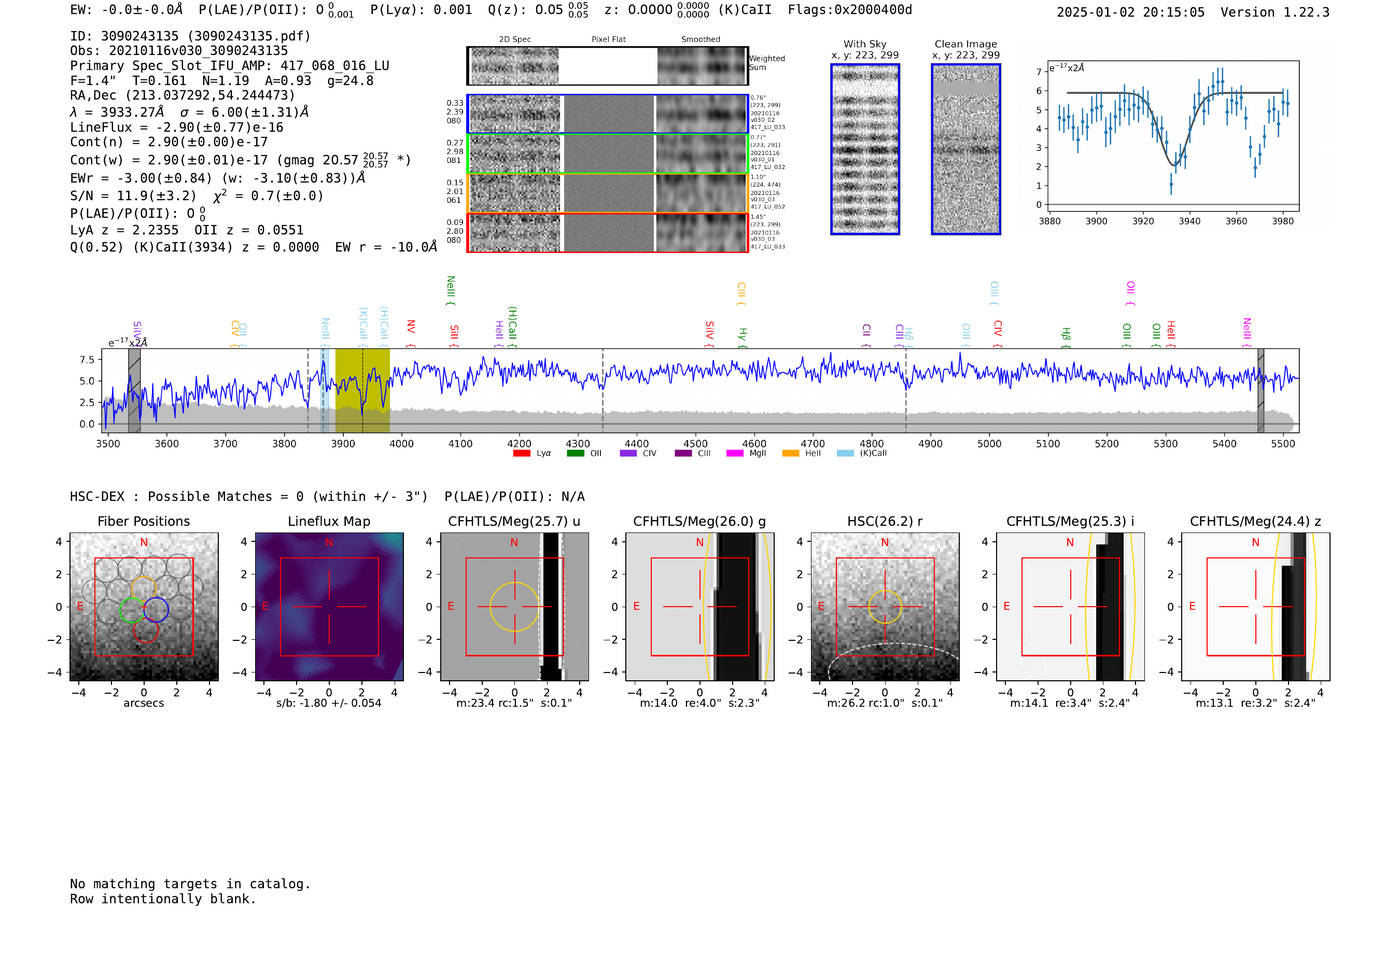Click the Lyα red legend swatch
This screenshot has width=1400, height=953.
click(x=521, y=453)
